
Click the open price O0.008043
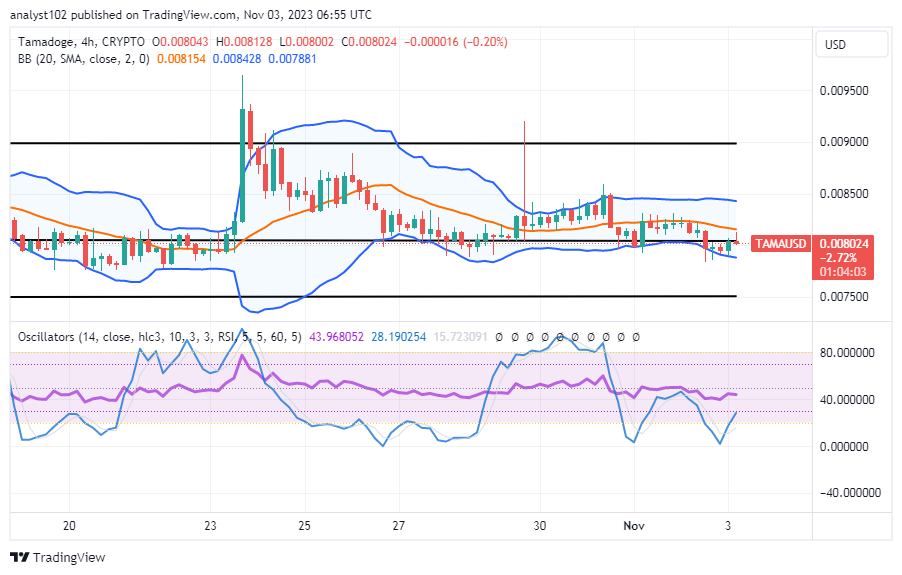(x=180, y=42)
